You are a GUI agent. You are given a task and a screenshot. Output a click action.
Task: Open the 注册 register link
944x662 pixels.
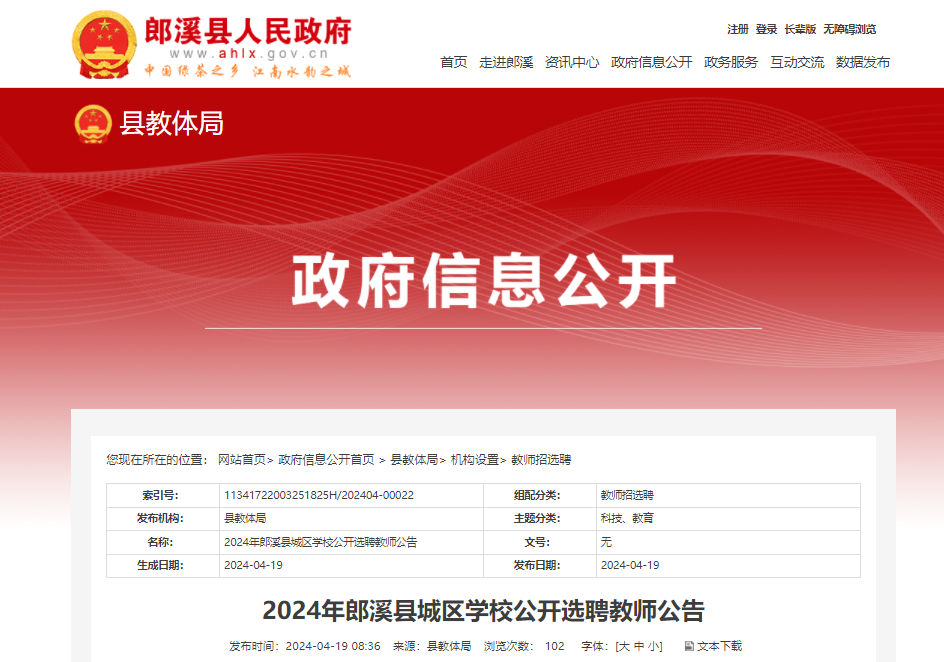[738, 29]
